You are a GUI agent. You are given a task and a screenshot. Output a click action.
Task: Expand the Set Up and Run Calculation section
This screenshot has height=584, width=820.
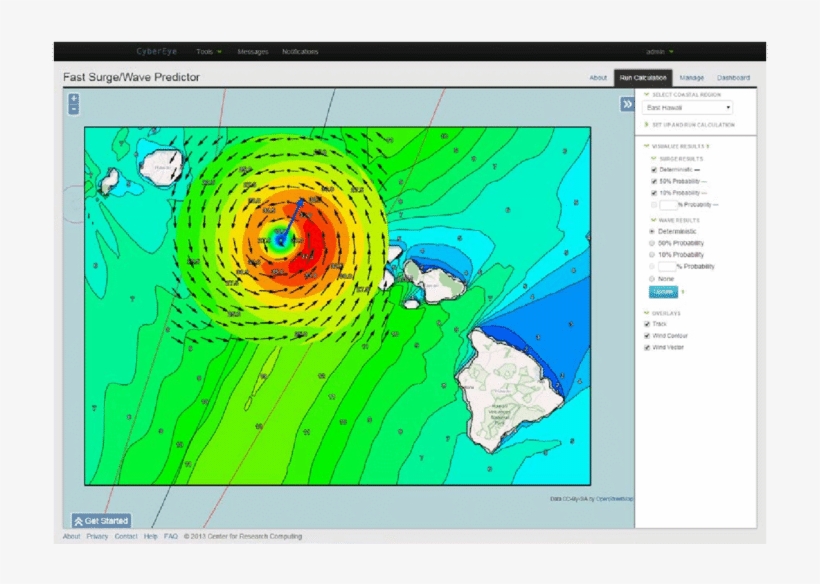click(694, 125)
